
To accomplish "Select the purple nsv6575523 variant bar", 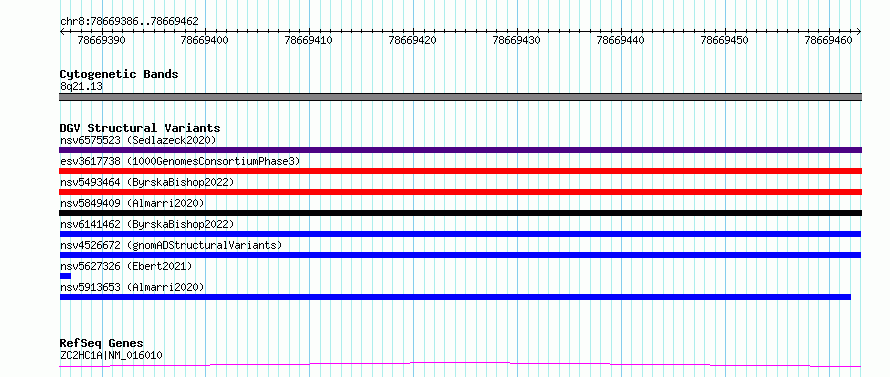I will [460, 150].
